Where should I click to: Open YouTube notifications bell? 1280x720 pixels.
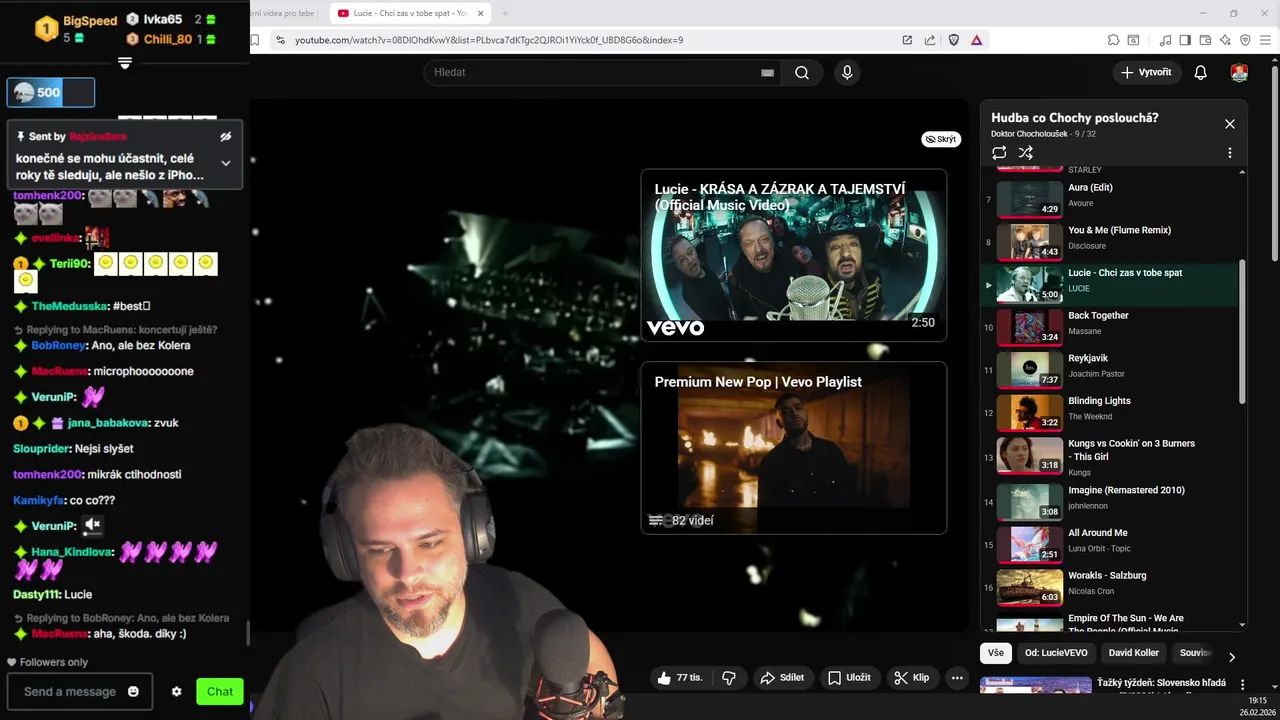(1201, 72)
